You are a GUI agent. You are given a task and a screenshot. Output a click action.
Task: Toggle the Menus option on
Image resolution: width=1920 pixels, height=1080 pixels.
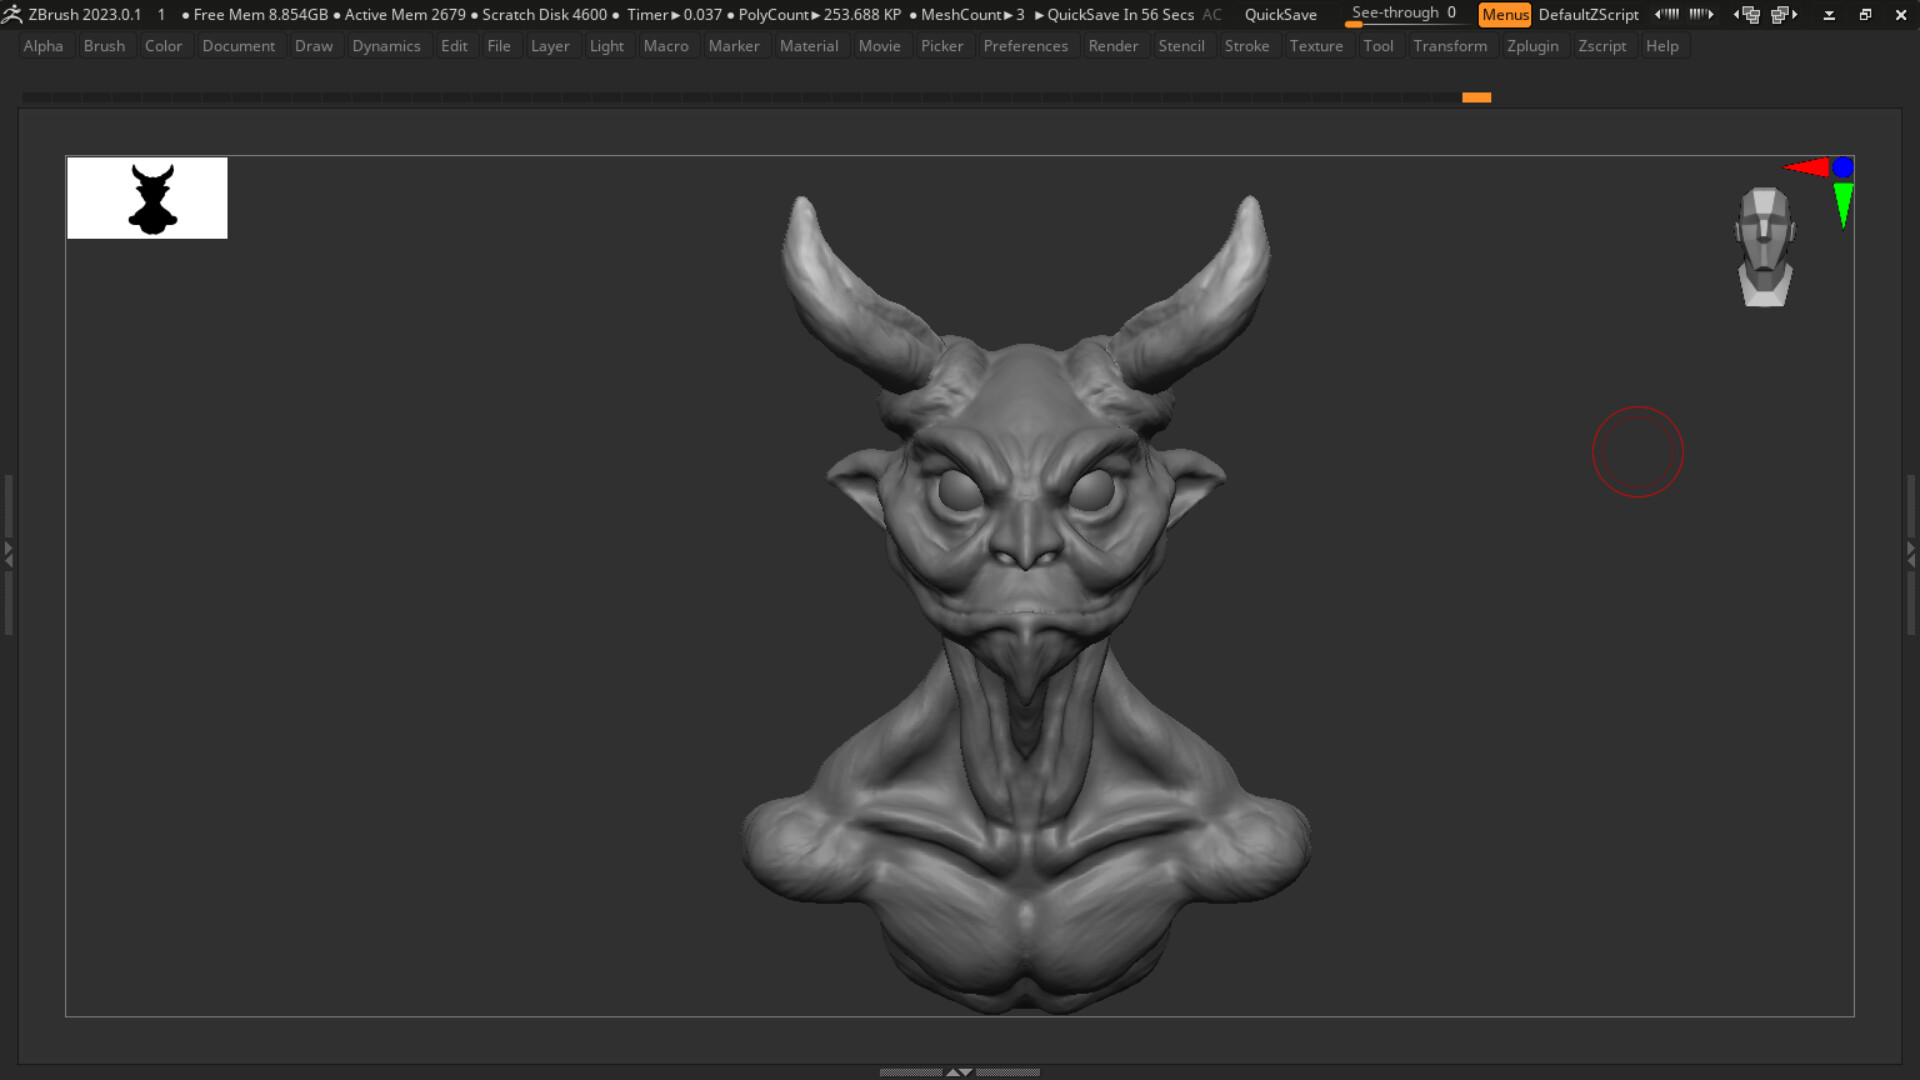pyautogui.click(x=1504, y=14)
